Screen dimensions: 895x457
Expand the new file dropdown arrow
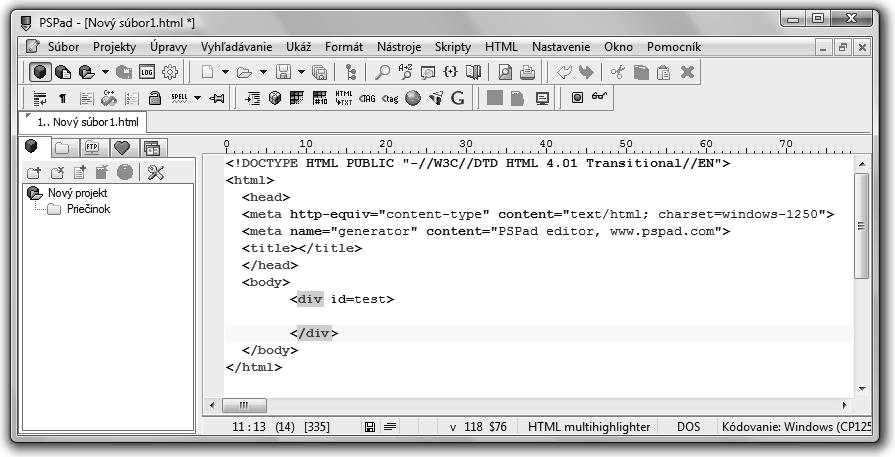coord(225,72)
